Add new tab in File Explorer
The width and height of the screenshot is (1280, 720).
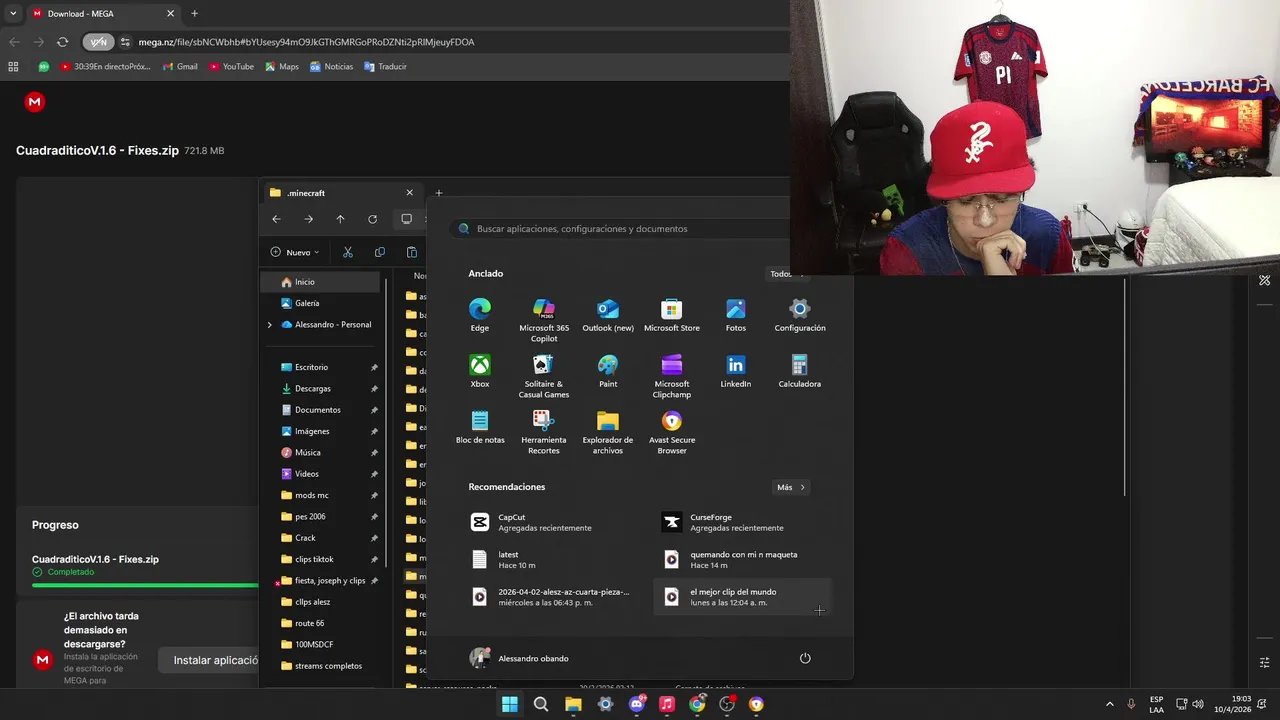438,193
